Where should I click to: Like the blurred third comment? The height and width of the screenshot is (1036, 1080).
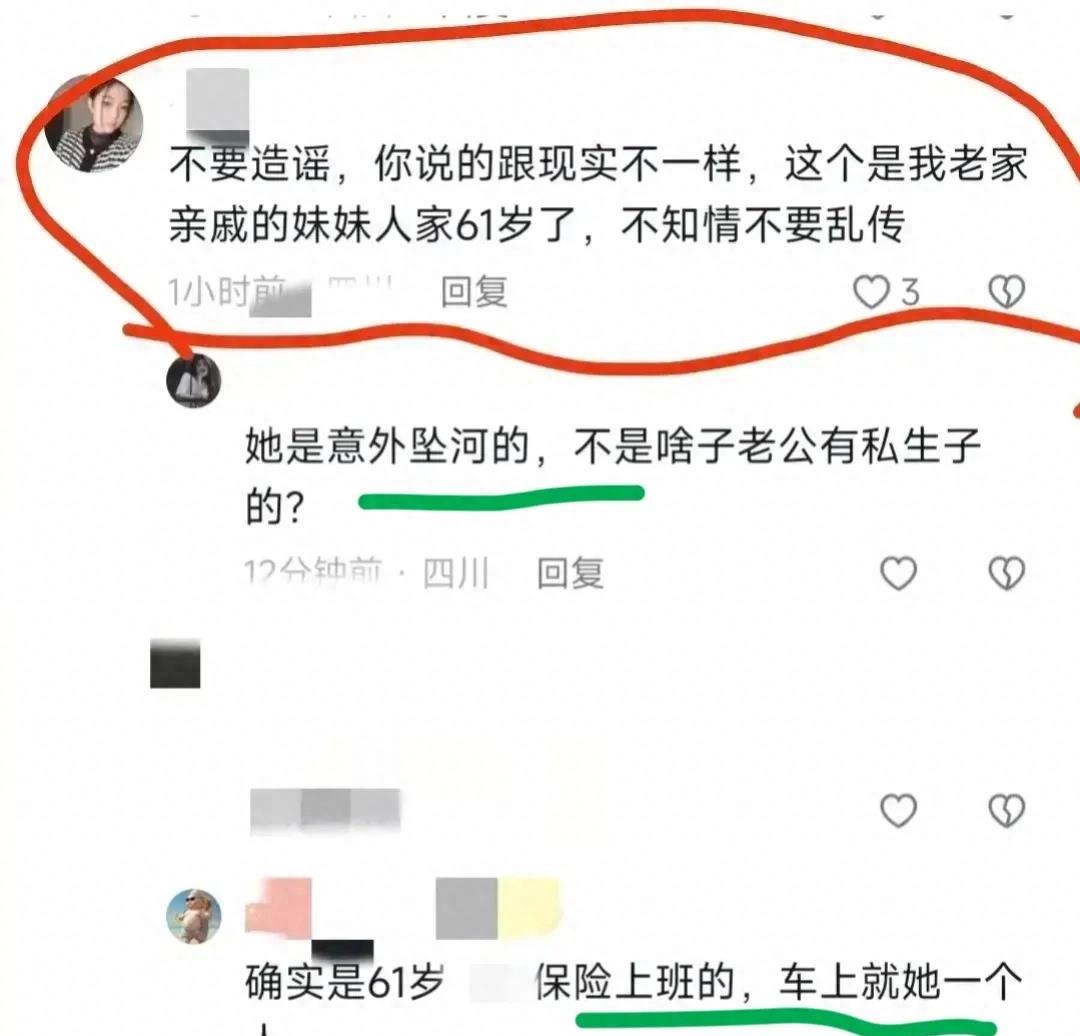click(x=899, y=810)
